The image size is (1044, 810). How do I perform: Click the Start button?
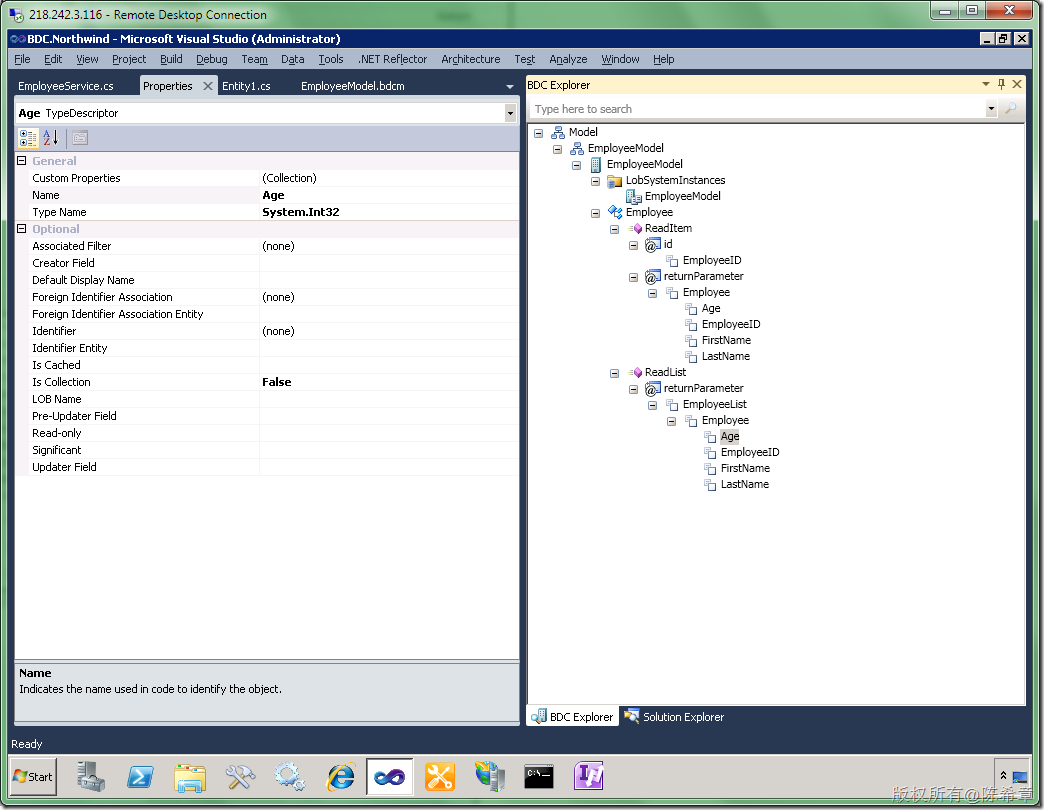[x=33, y=777]
